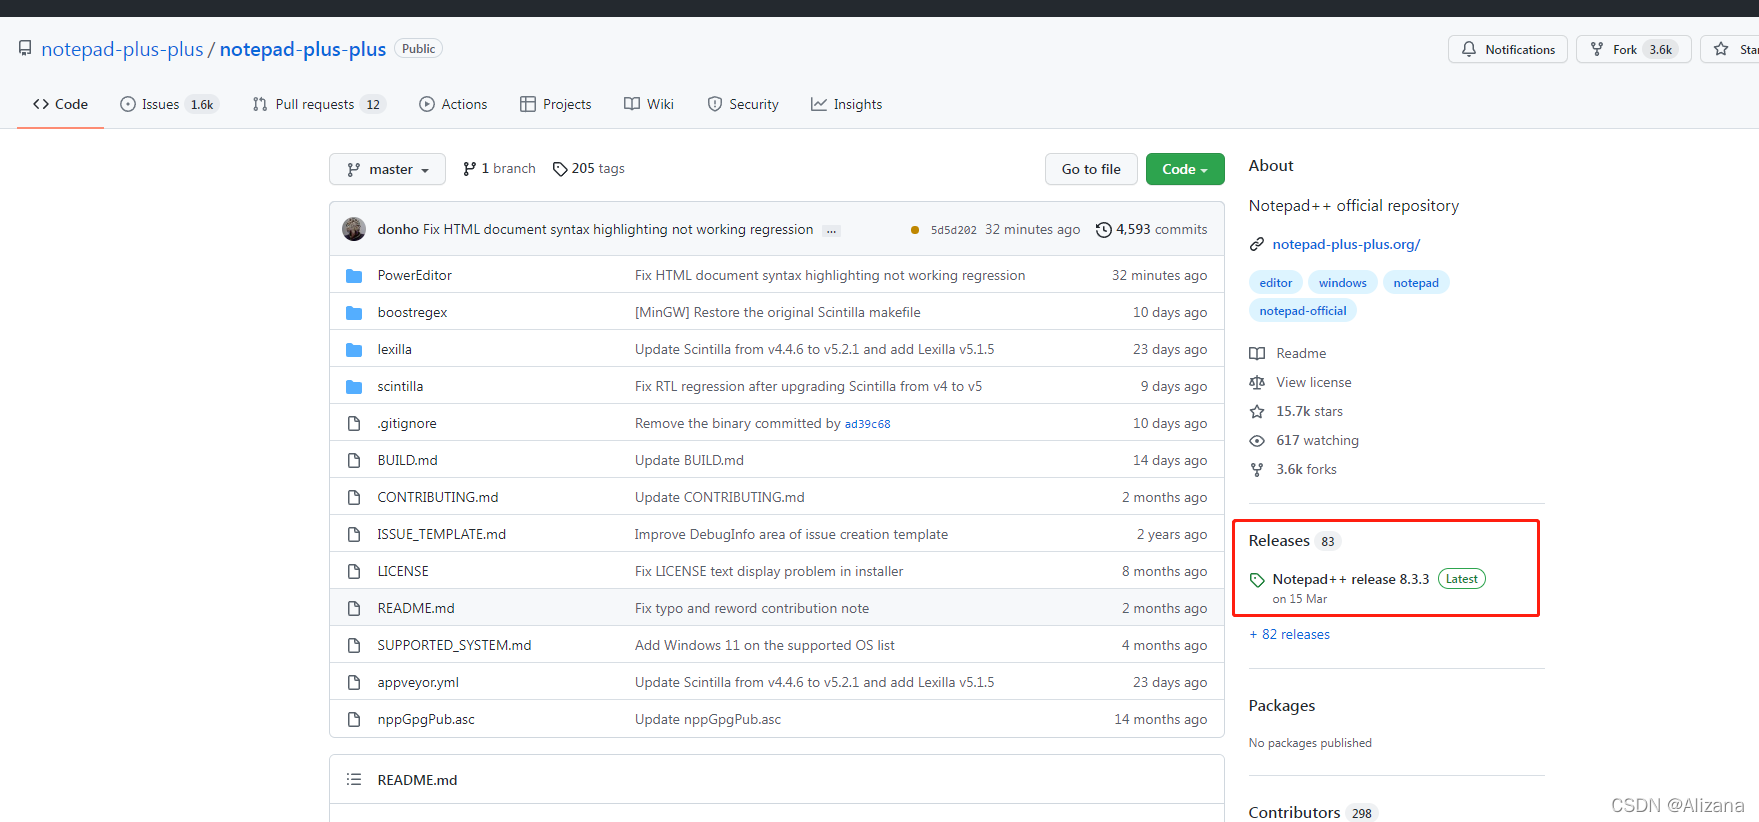Open the notepad-plus-plus owner link
1759x822 pixels.
point(122,49)
